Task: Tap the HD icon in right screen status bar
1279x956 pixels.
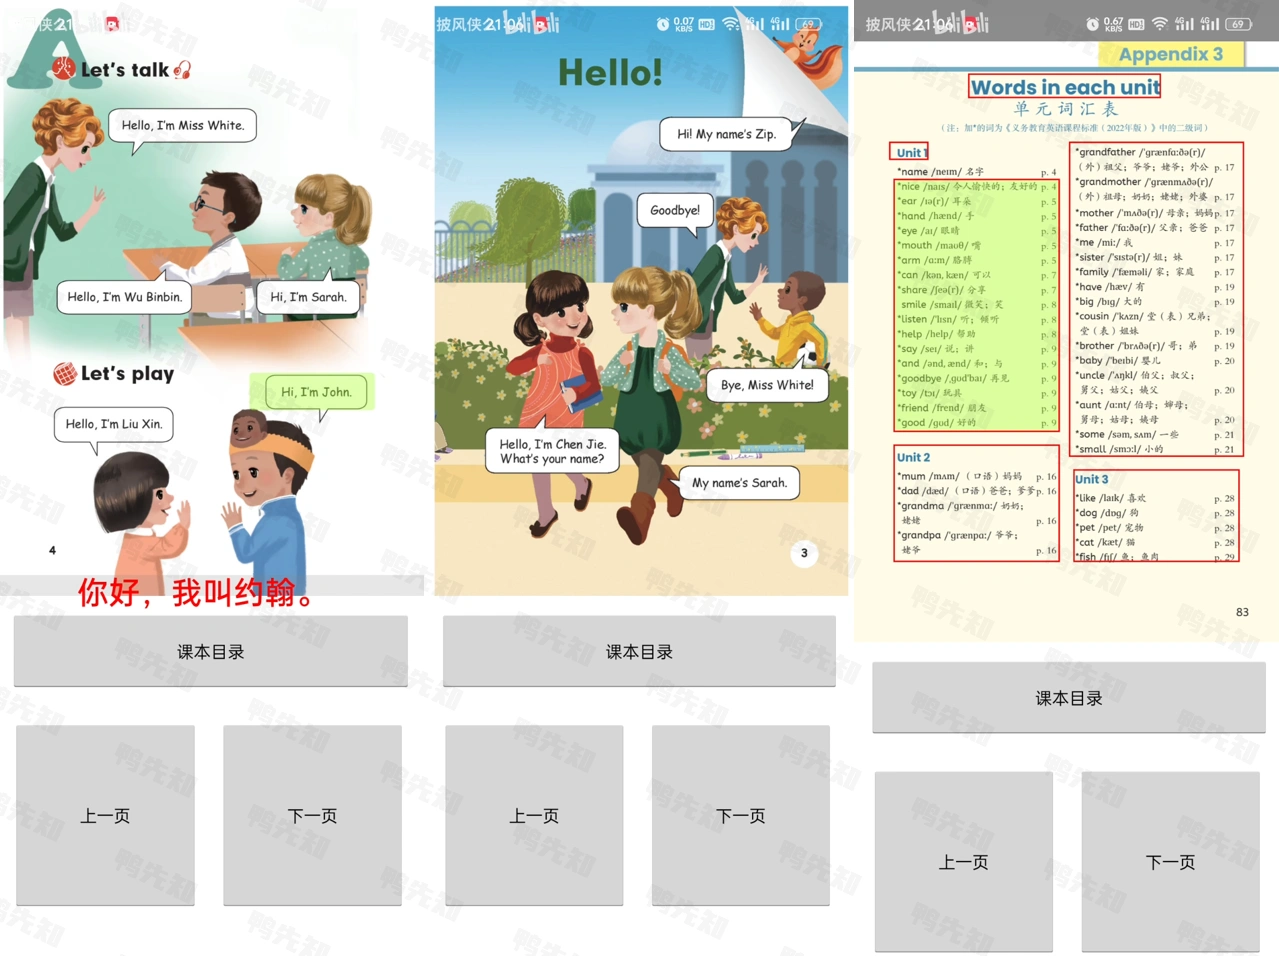Action: pyautogui.click(x=1136, y=24)
